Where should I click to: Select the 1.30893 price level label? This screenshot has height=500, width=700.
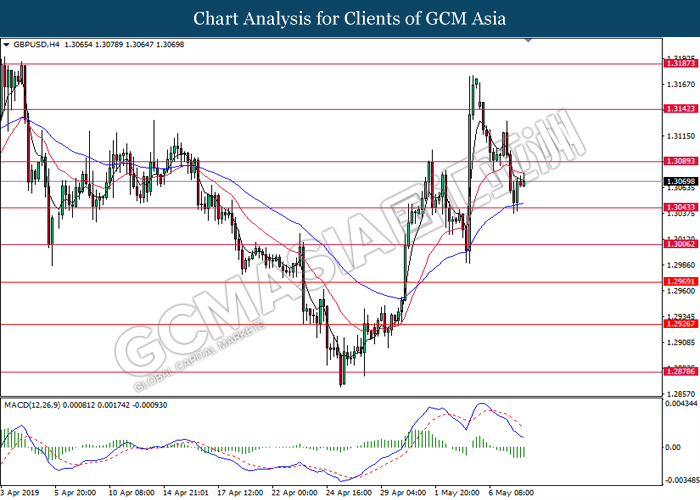[680, 161]
